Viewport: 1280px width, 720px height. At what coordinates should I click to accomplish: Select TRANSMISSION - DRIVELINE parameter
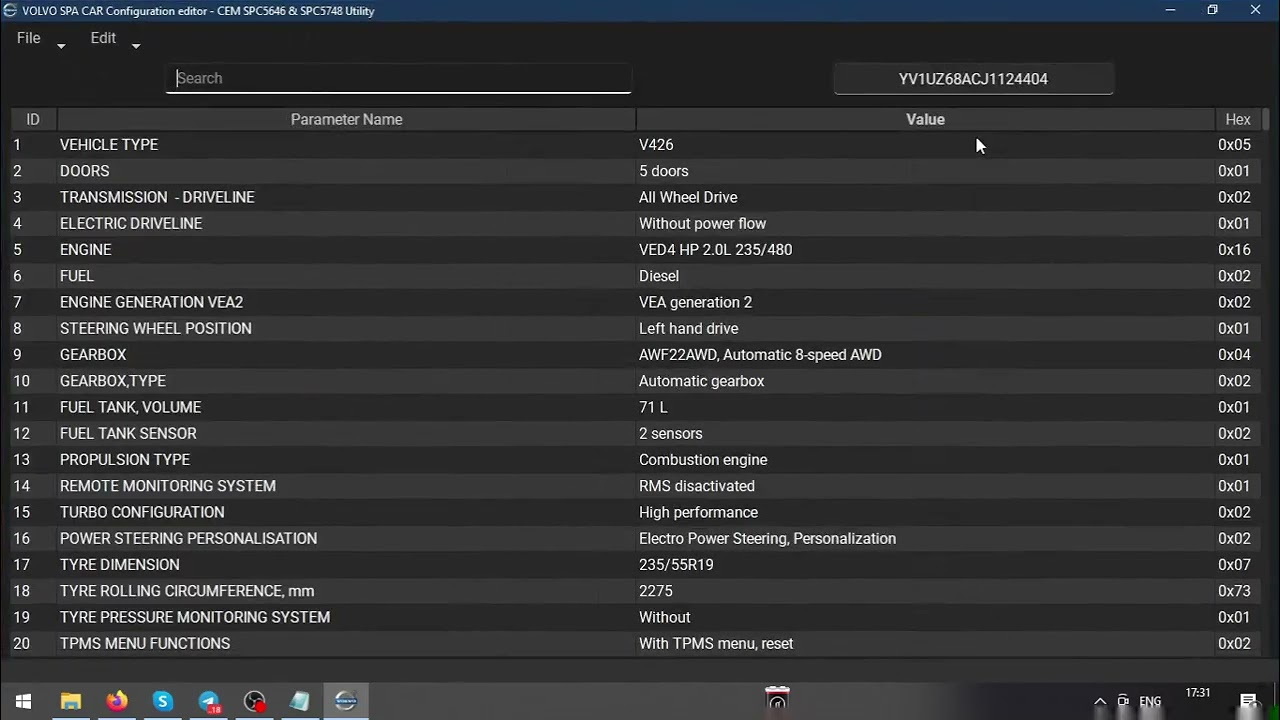point(157,197)
